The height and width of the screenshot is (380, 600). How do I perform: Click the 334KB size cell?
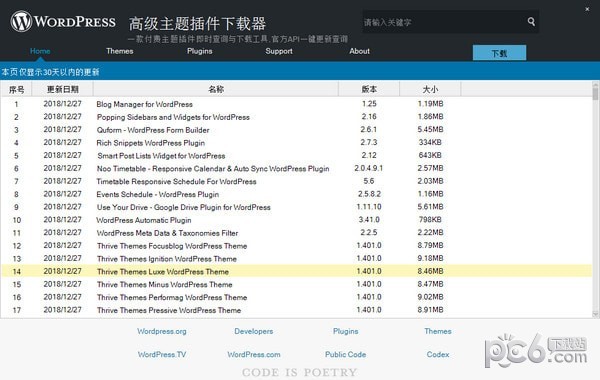click(x=430, y=142)
